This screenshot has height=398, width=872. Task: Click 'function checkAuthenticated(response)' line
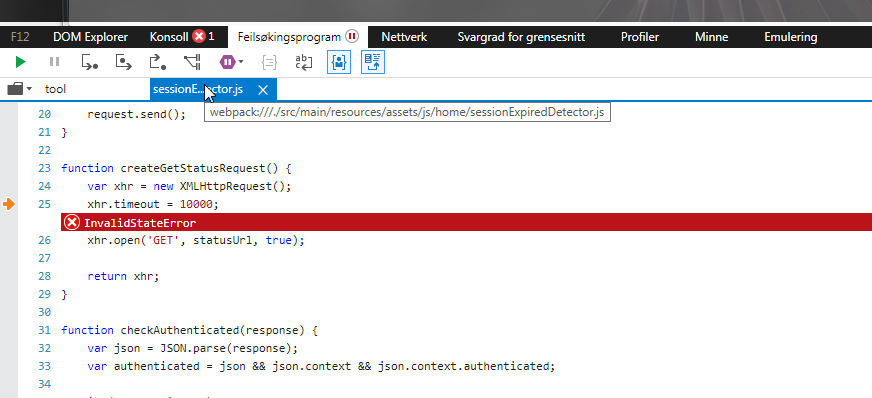[x=189, y=330]
